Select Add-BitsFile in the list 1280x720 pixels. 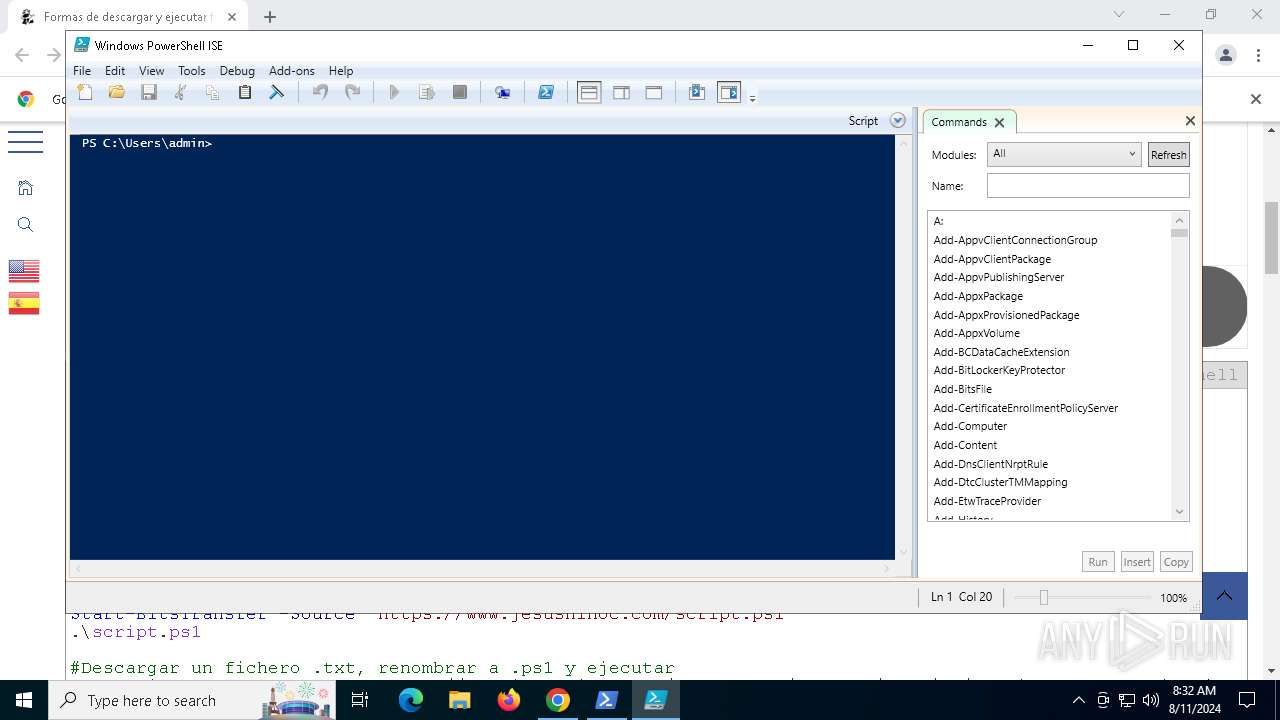1050,389
